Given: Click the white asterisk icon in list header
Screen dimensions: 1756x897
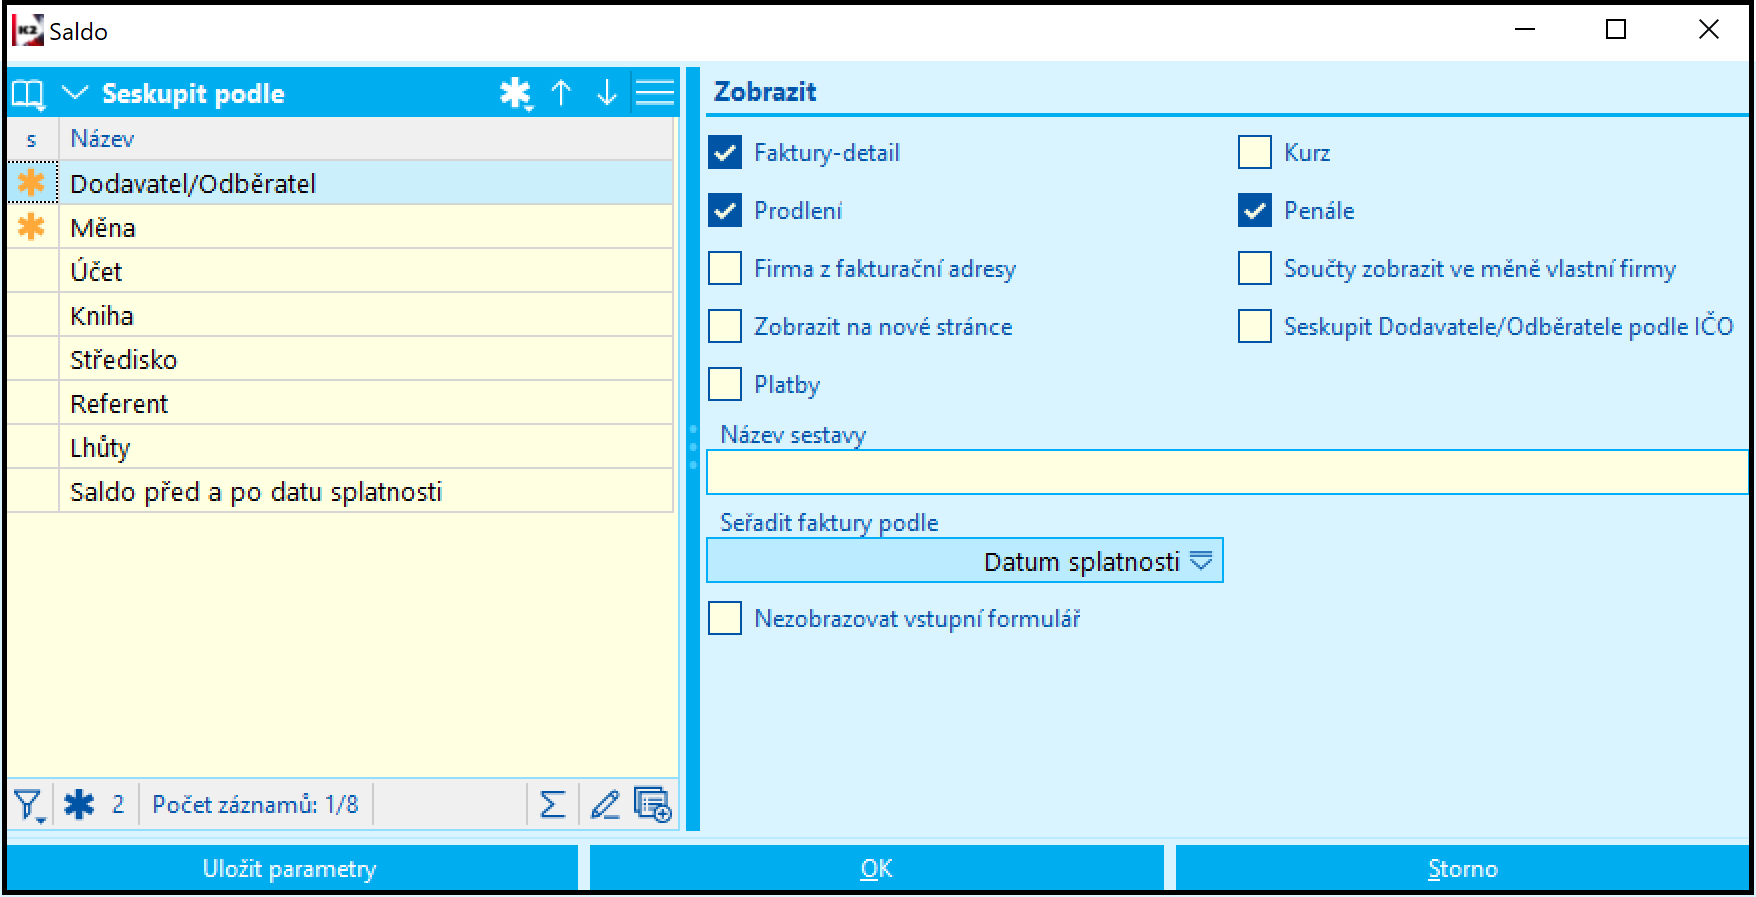Looking at the screenshot, I should tap(516, 93).
